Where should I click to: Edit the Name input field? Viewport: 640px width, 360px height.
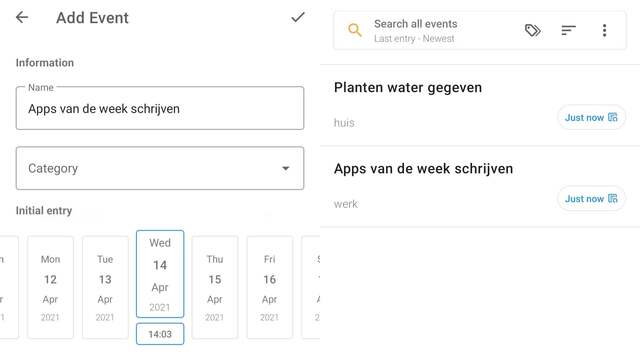point(160,108)
